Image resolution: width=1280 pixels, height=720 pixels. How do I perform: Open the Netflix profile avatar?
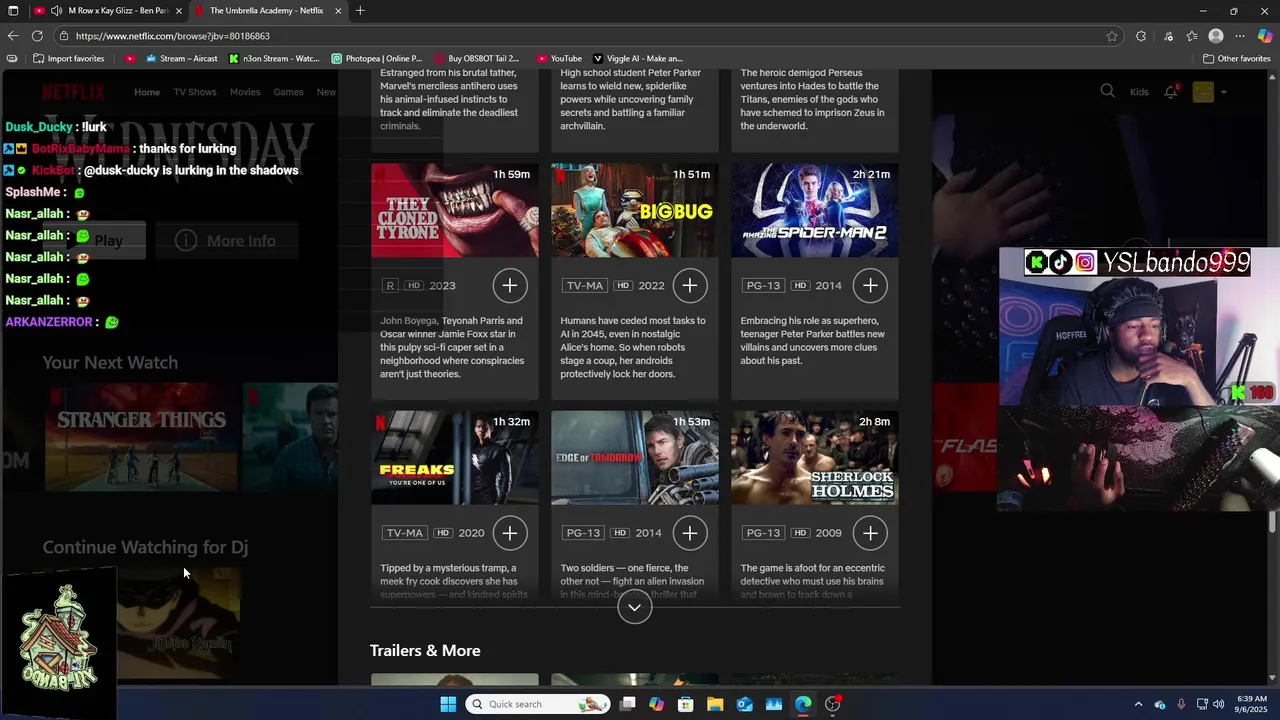tap(1203, 91)
